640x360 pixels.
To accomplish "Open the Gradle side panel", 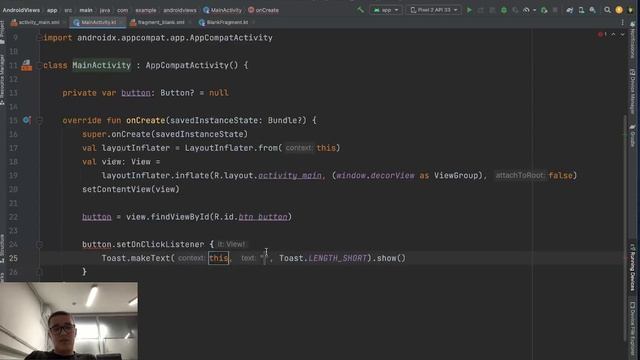I will [x=632, y=136].
